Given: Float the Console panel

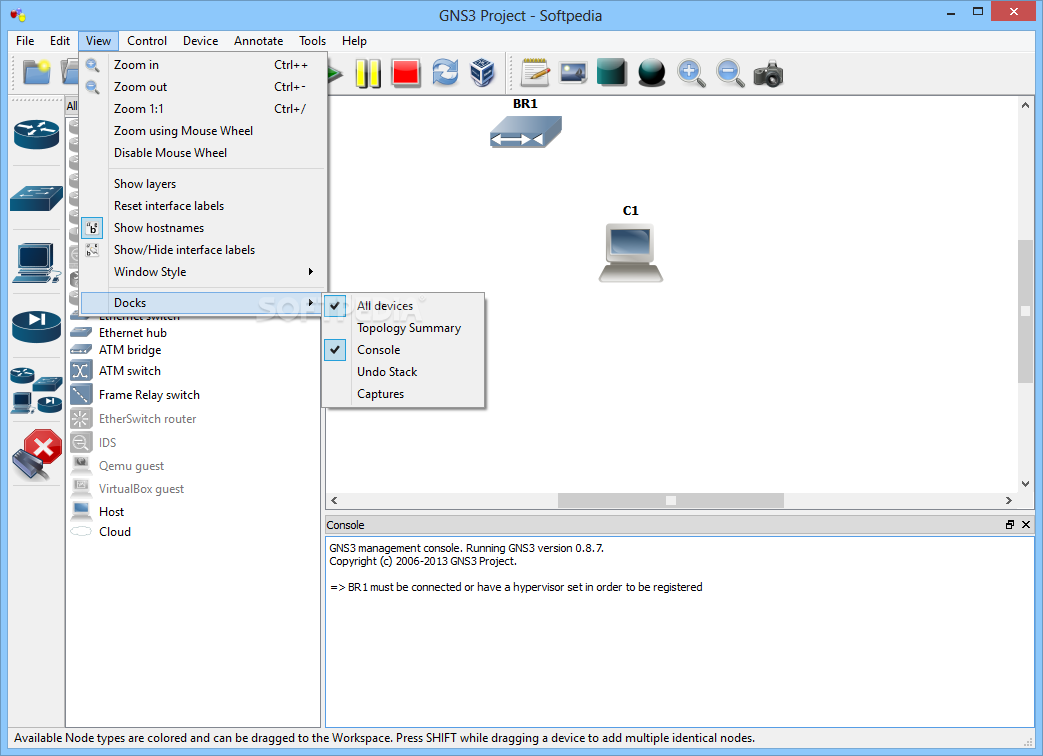Looking at the screenshot, I should click(1010, 525).
